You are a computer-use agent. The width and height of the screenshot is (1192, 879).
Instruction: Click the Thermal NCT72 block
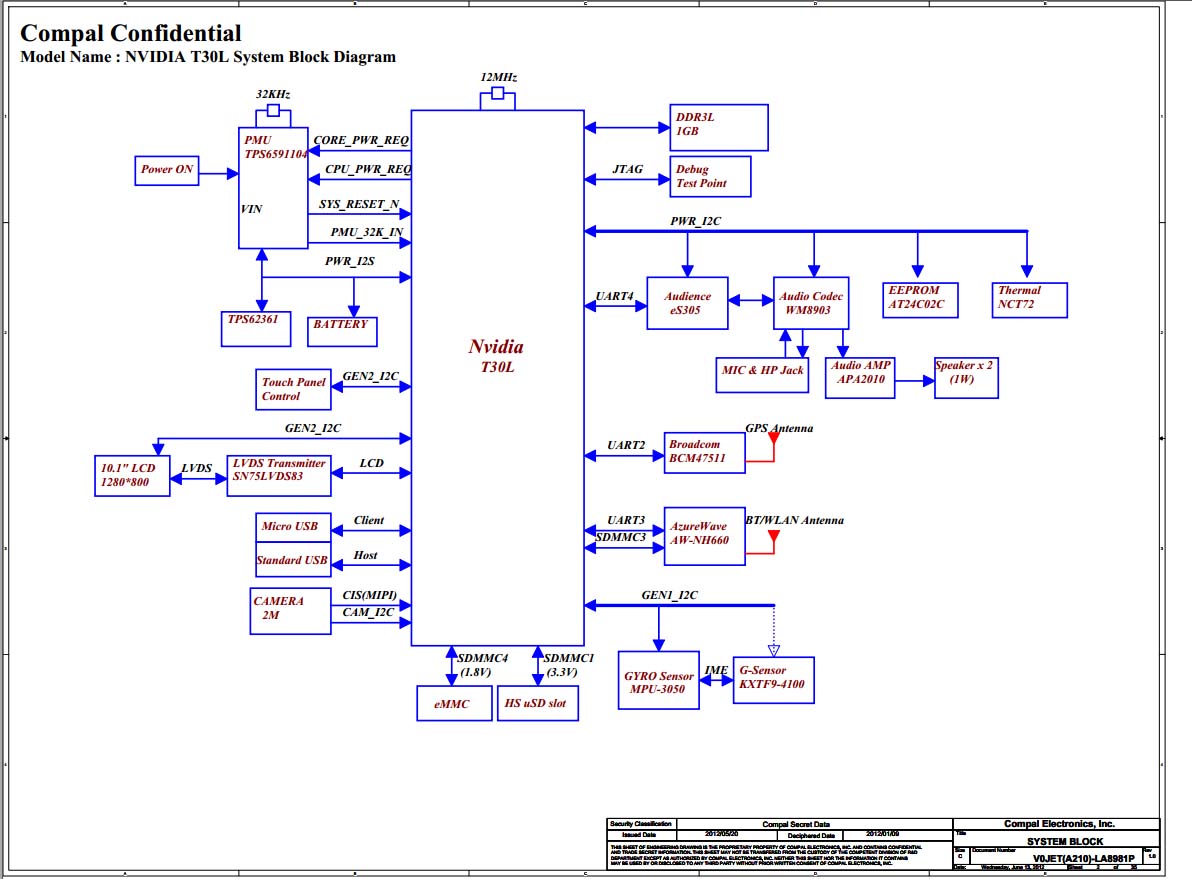click(x=1030, y=300)
